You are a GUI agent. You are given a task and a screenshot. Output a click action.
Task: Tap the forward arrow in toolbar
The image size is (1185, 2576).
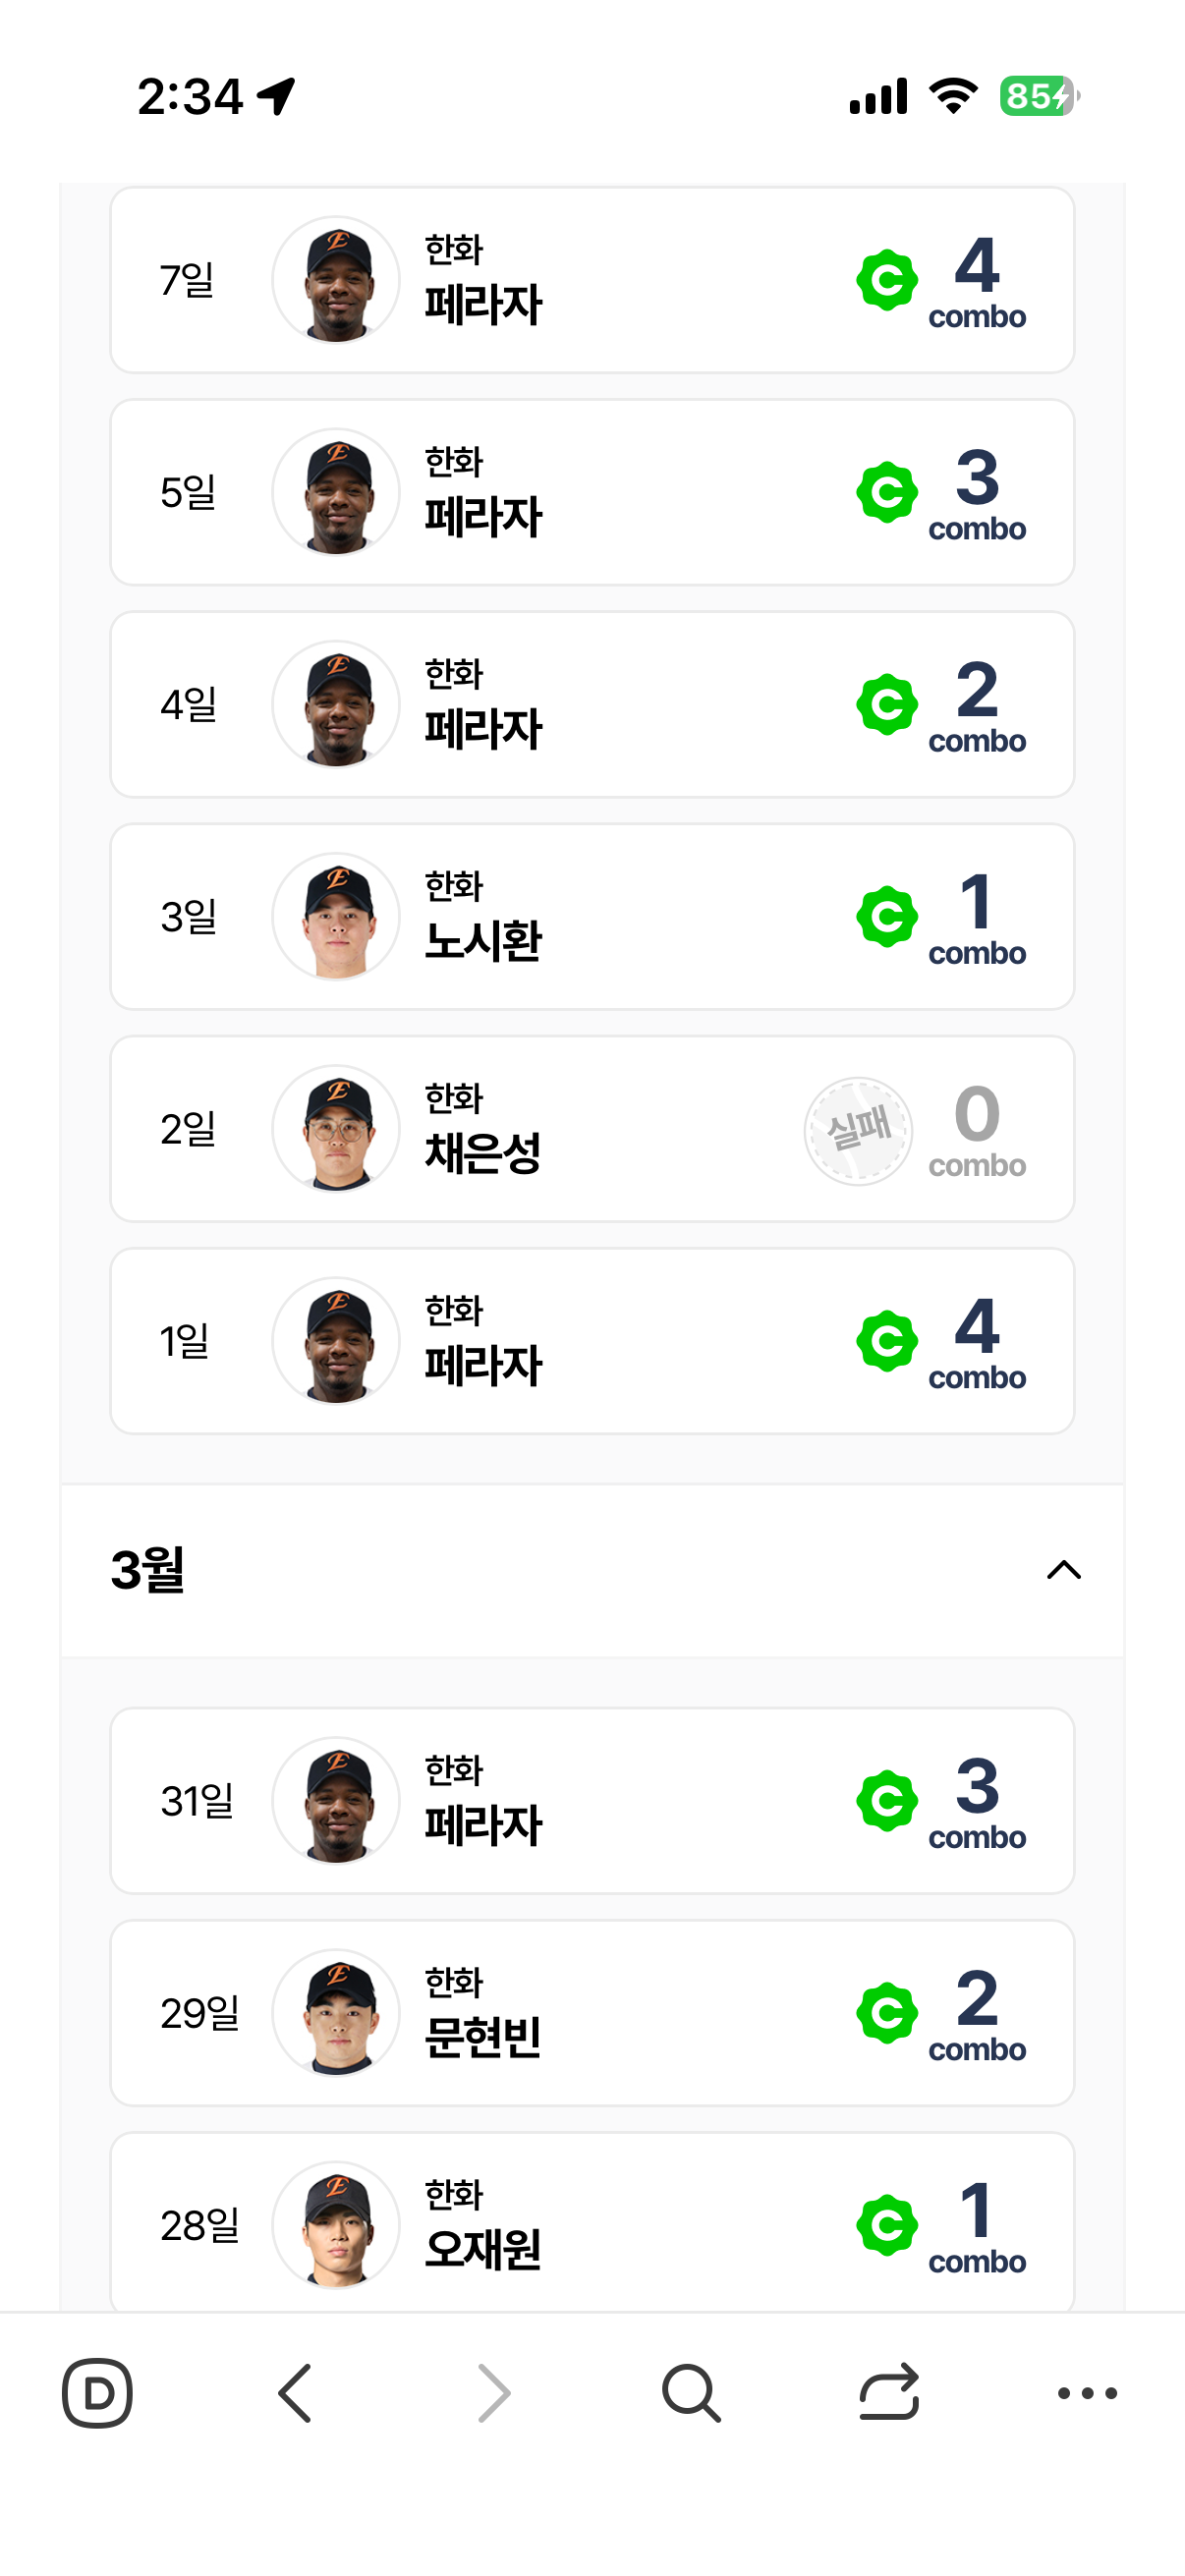tap(493, 2393)
